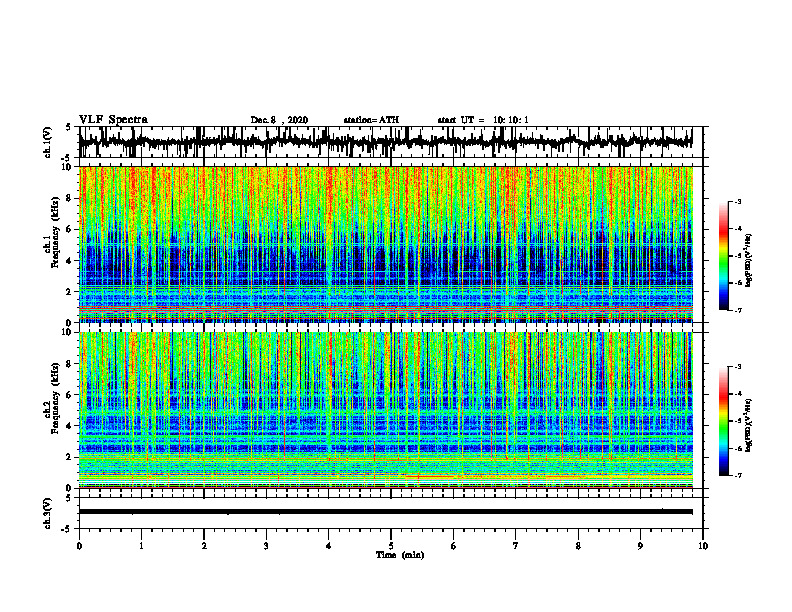Click the "10" kHz tick on ch.1 frequency axis
The height and width of the screenshot is (612, 792).
(x=68, y=167)
